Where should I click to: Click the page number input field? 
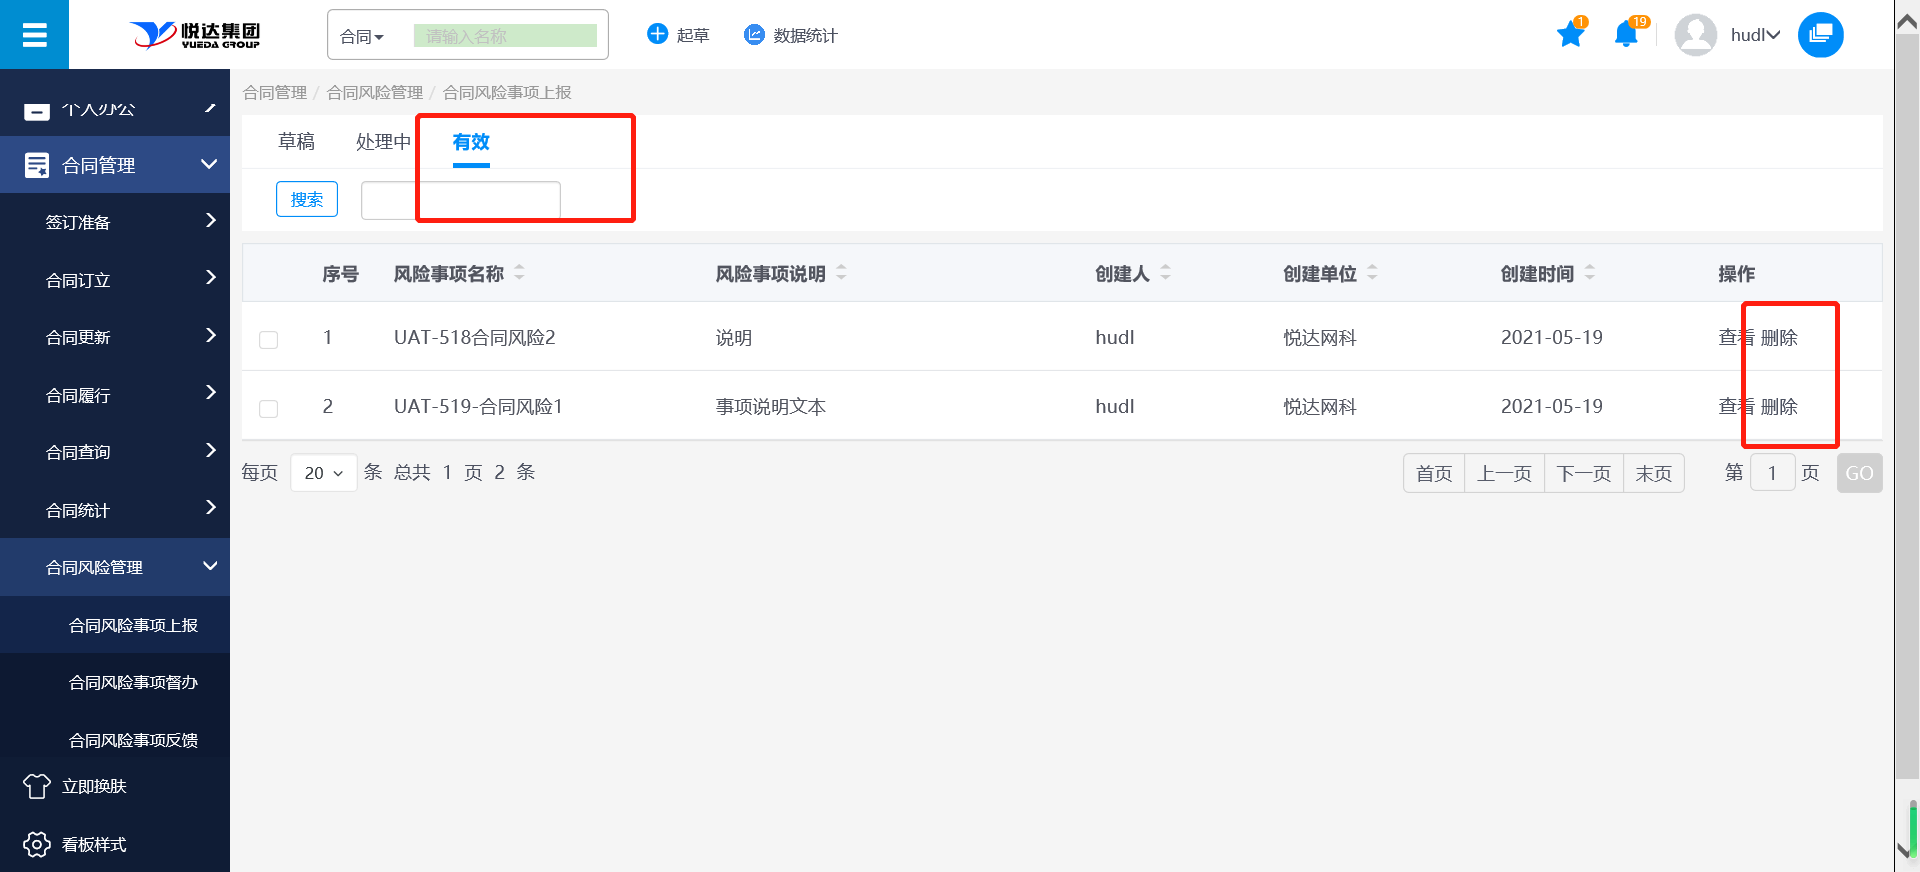1772,473
